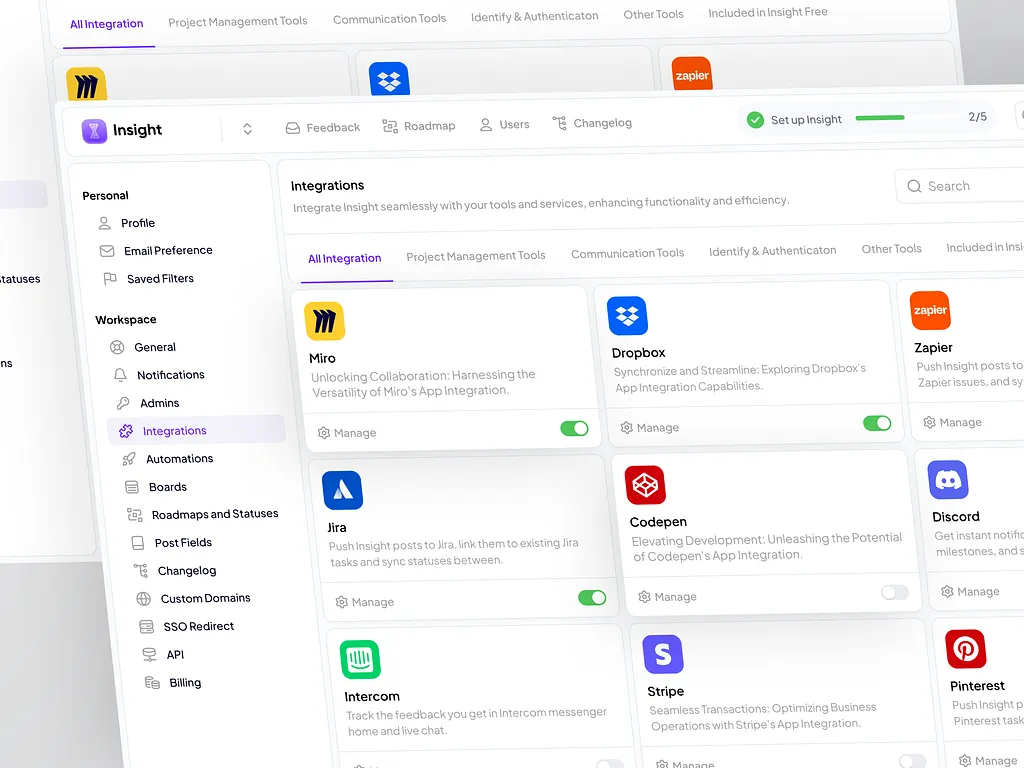Screen dimensions: 1024x768
Task: Click the Set up Insight progress bar
Action: click(x=880, y=118)
